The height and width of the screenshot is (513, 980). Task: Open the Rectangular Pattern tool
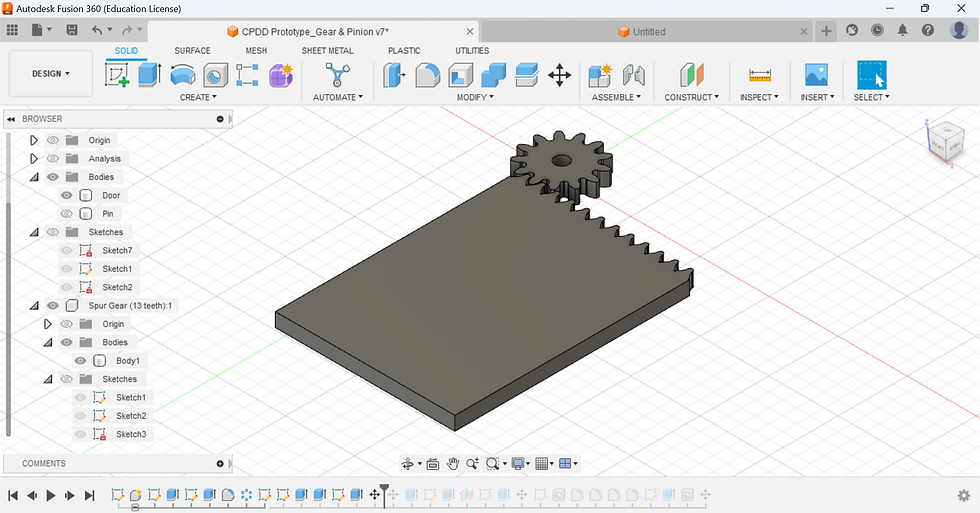tap(248, 76)
